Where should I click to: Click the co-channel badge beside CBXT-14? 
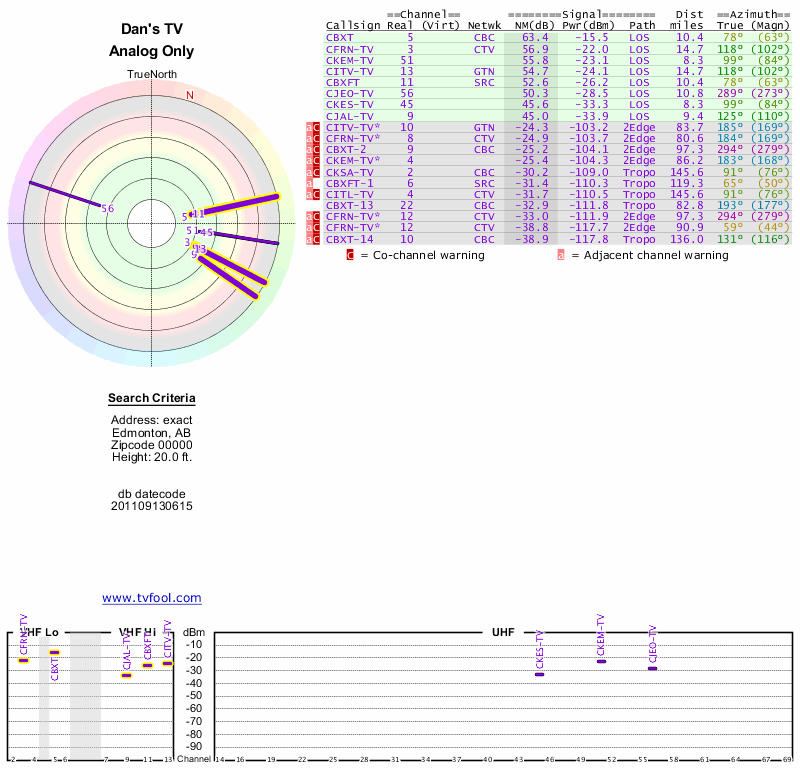(x=316, y=239)
